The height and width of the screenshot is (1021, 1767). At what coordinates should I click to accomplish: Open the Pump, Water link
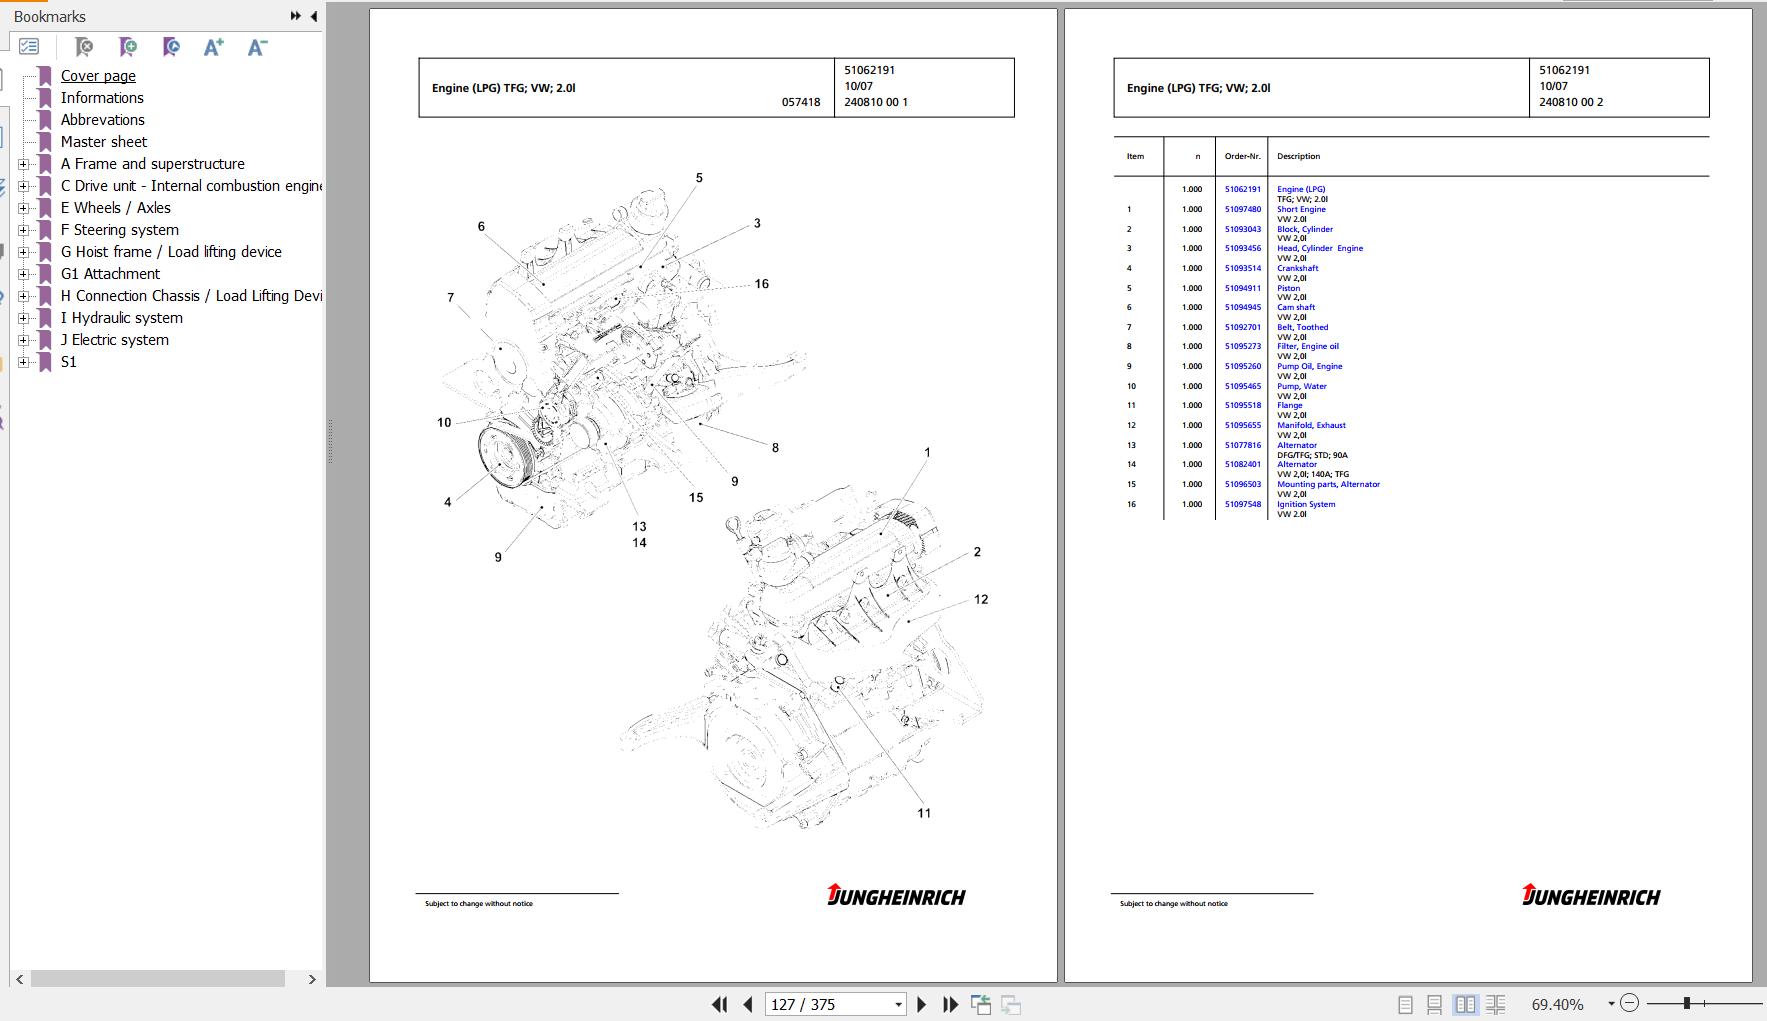tap(1301, 386)
